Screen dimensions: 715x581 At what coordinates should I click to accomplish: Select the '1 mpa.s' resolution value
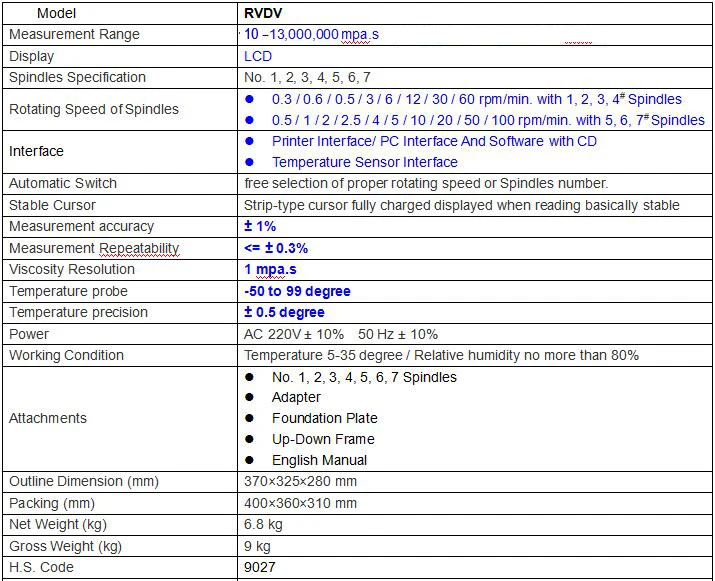(270, 269)
